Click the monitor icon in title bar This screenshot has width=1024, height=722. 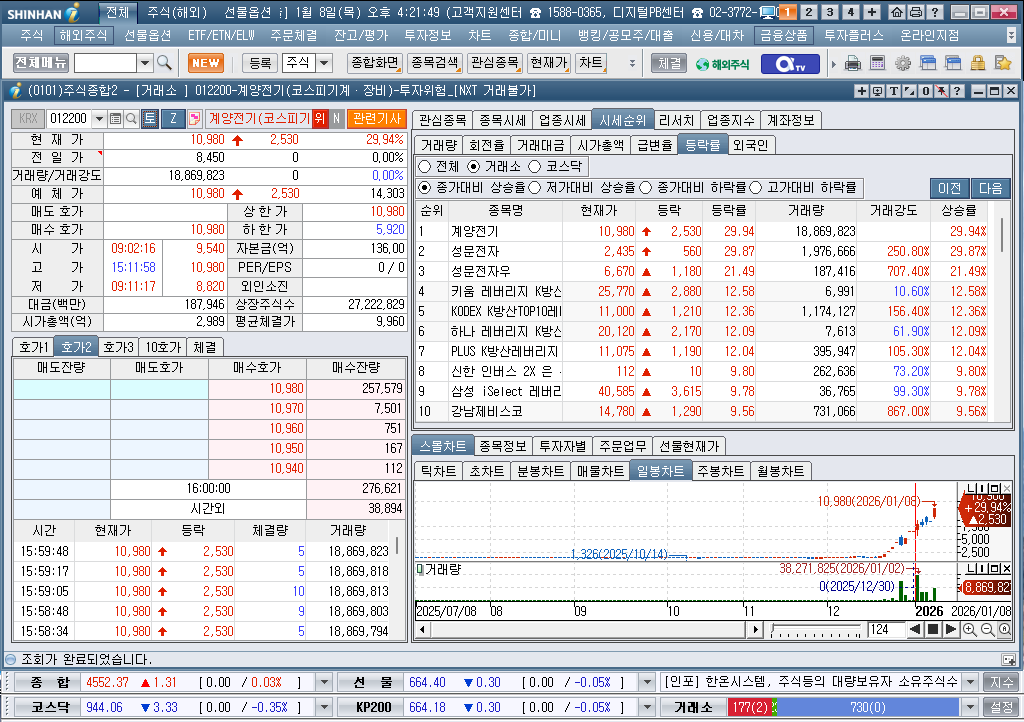click(768, 12)
